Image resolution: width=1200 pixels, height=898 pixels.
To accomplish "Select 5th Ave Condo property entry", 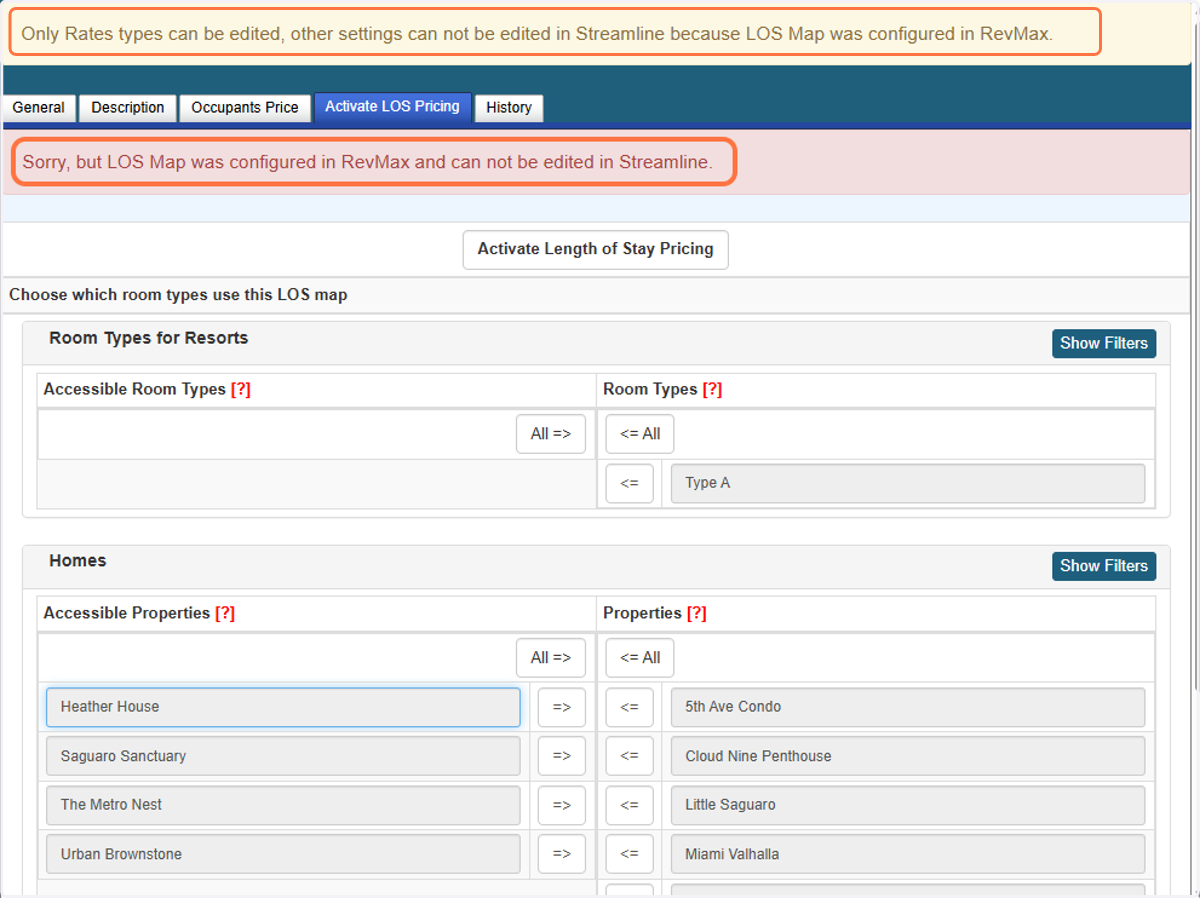I will click(908, 707).
